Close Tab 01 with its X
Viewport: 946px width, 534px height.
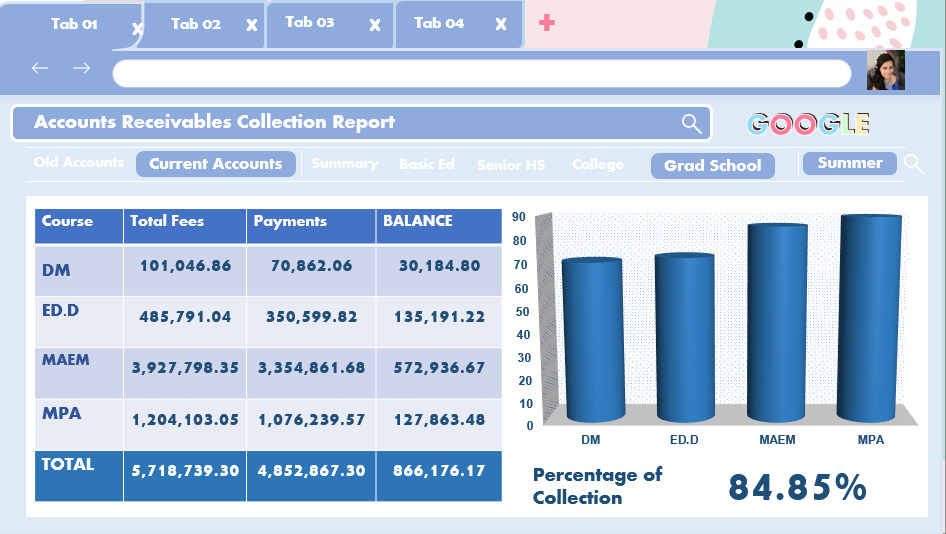tap(137, 28)
